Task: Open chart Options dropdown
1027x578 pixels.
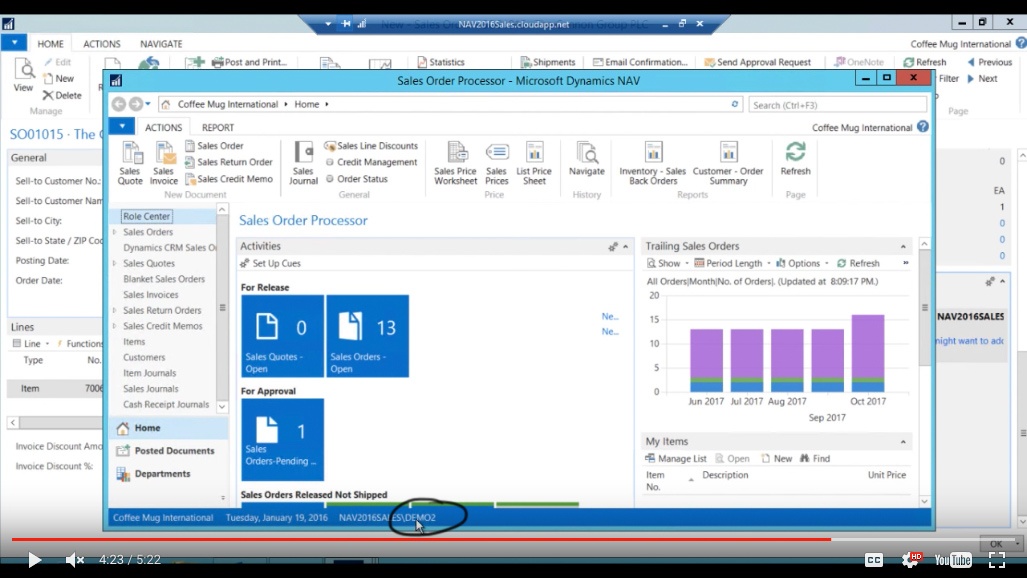Action: 802,263
